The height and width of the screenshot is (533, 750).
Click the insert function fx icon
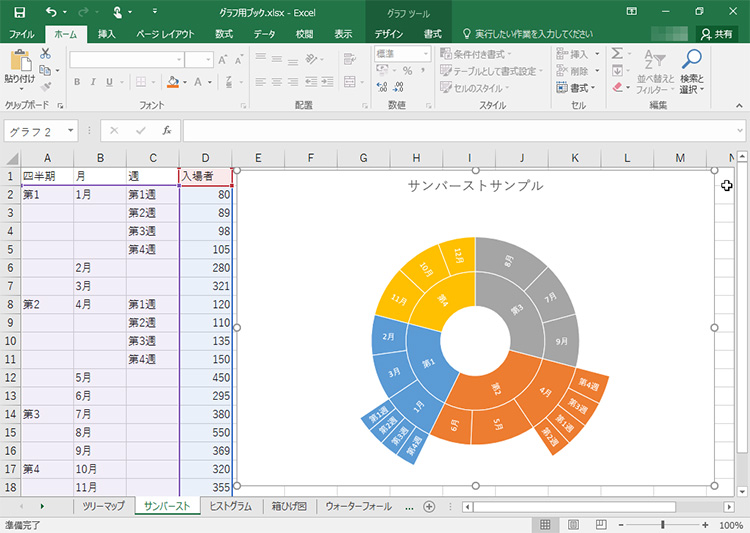(x=167, y=130)
